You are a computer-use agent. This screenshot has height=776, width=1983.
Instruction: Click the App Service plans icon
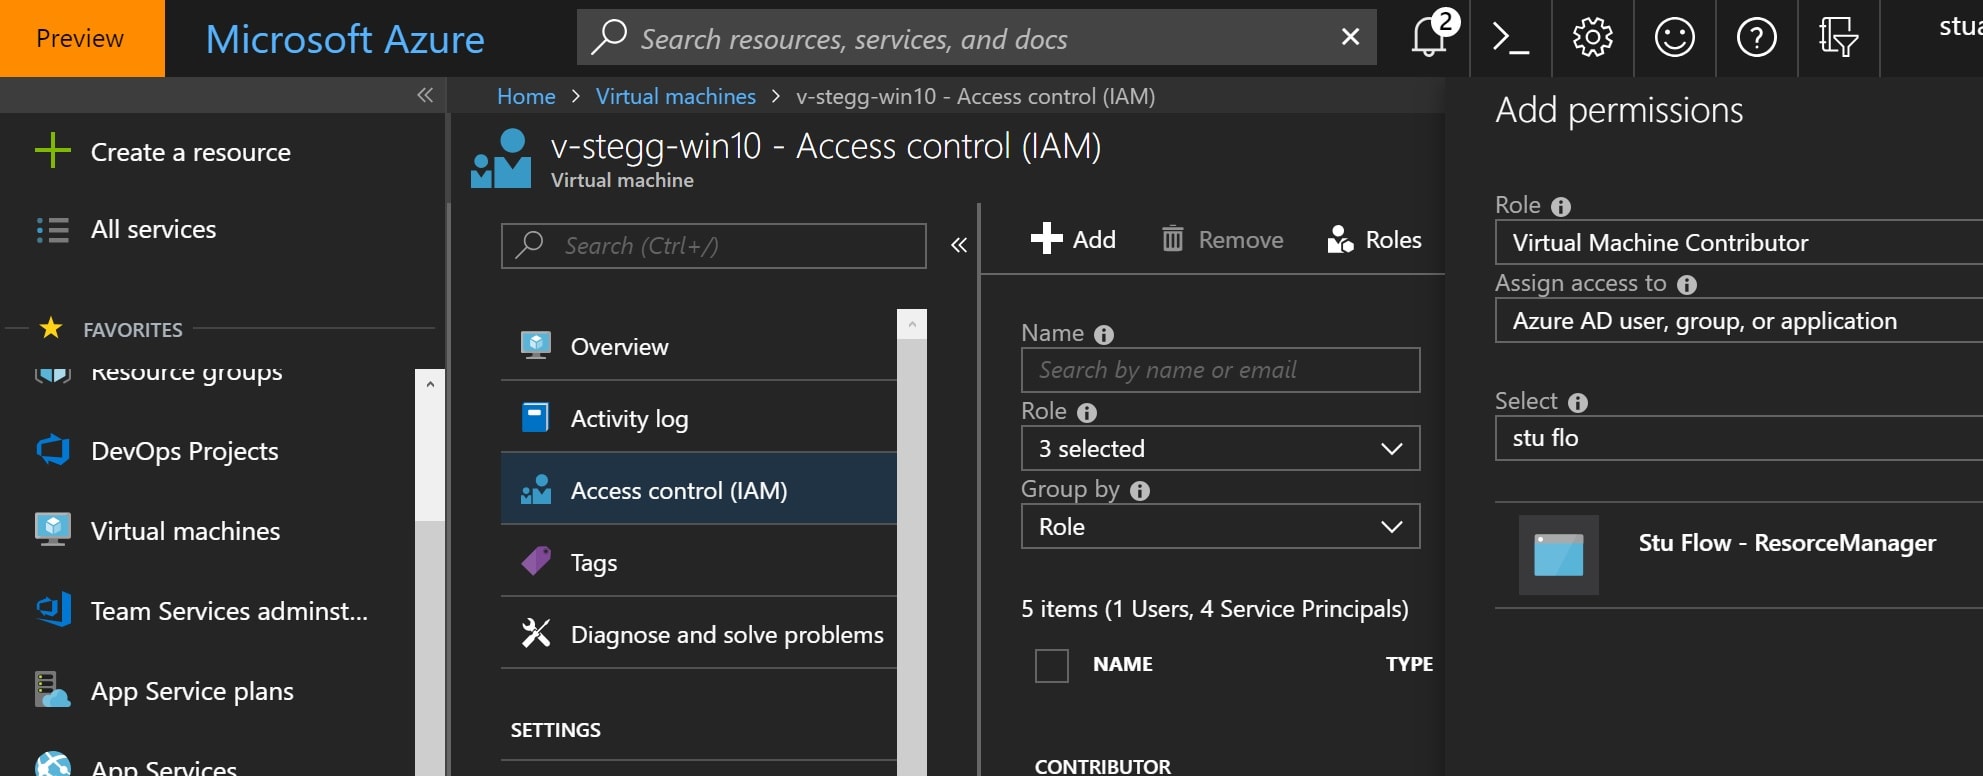[53, 690]
